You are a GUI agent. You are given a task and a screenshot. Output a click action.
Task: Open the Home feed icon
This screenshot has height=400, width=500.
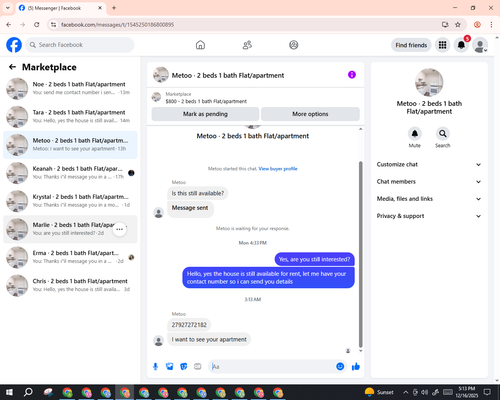200,45
